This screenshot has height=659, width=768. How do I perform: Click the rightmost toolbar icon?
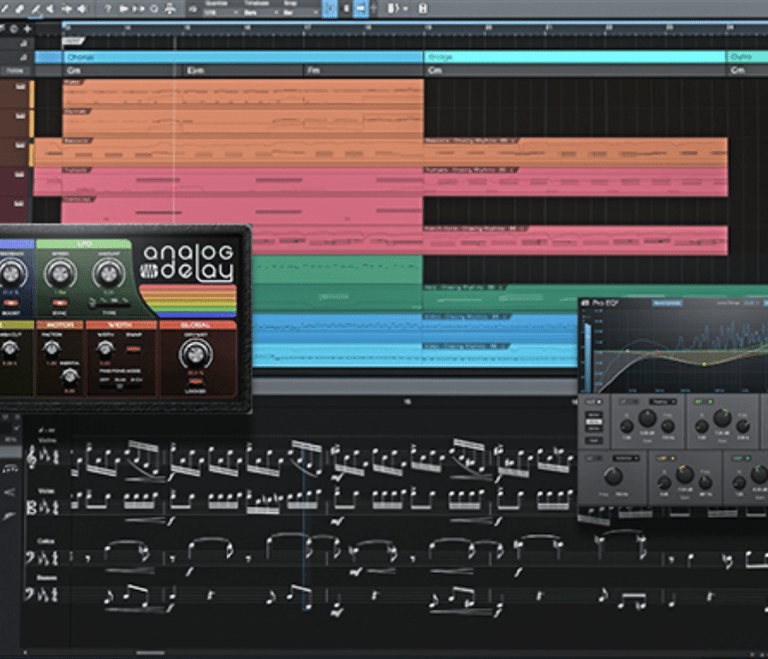pyautogui.click(x=423, y=8)
